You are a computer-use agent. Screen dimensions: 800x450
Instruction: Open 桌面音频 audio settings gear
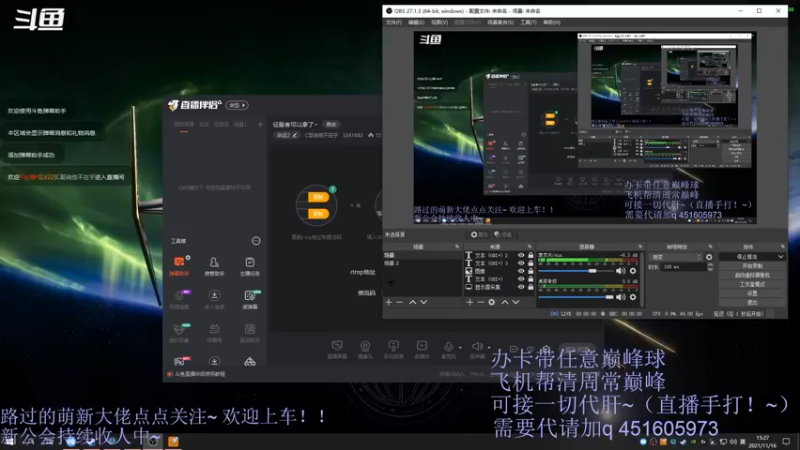pyautogui.click(x=633, y=297)
